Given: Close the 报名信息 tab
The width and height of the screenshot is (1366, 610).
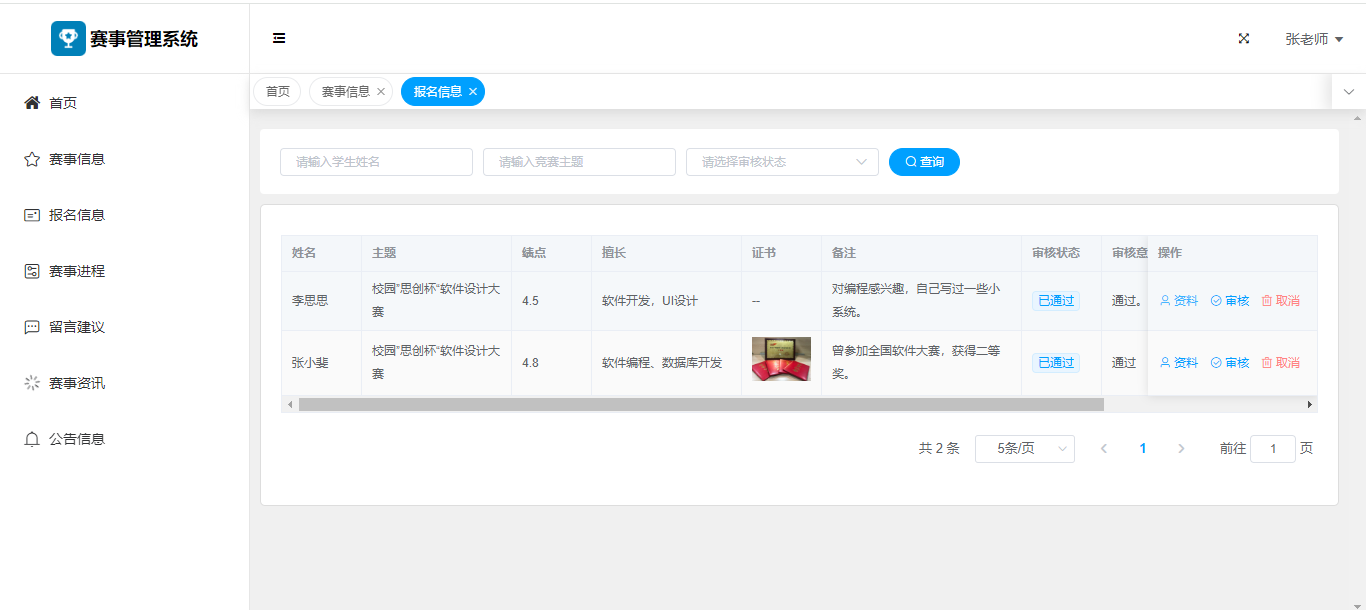Looking at the screenshot, I should click(473, 92).
